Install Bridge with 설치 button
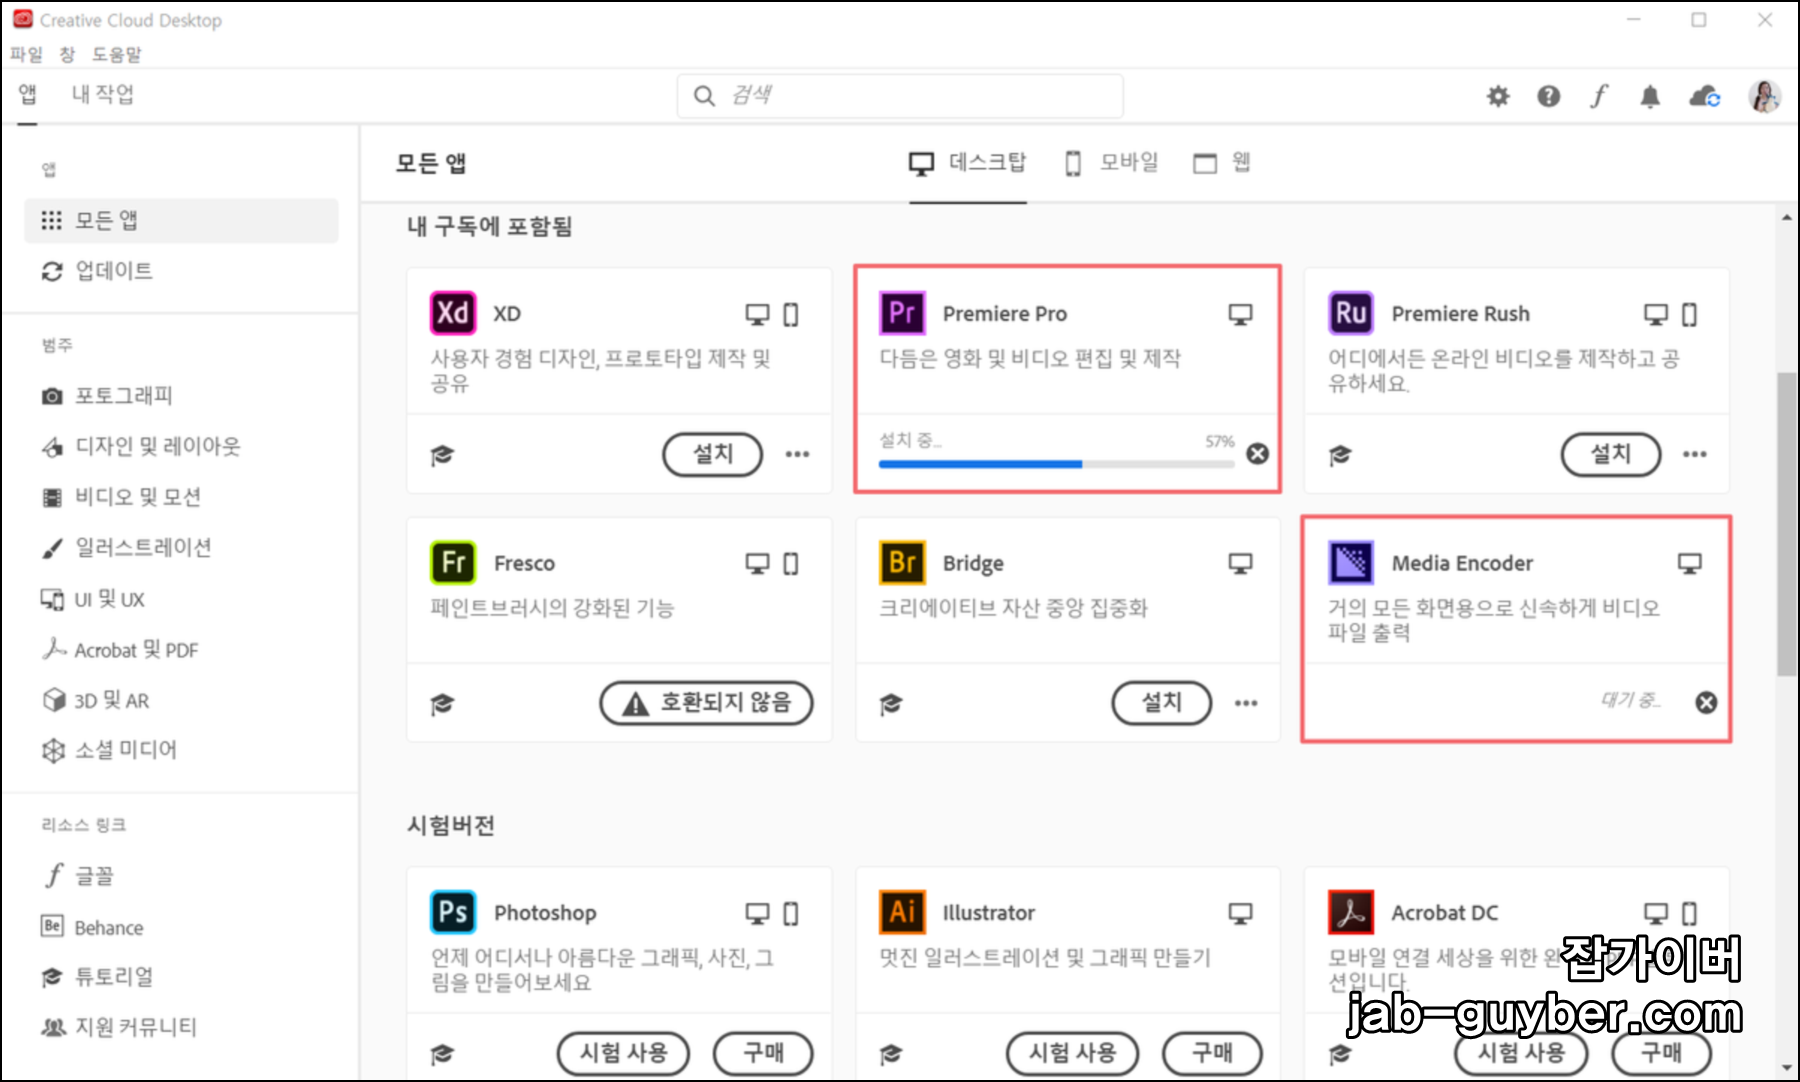This screenshot has width=1800, height=1082. click(1162, 704)
